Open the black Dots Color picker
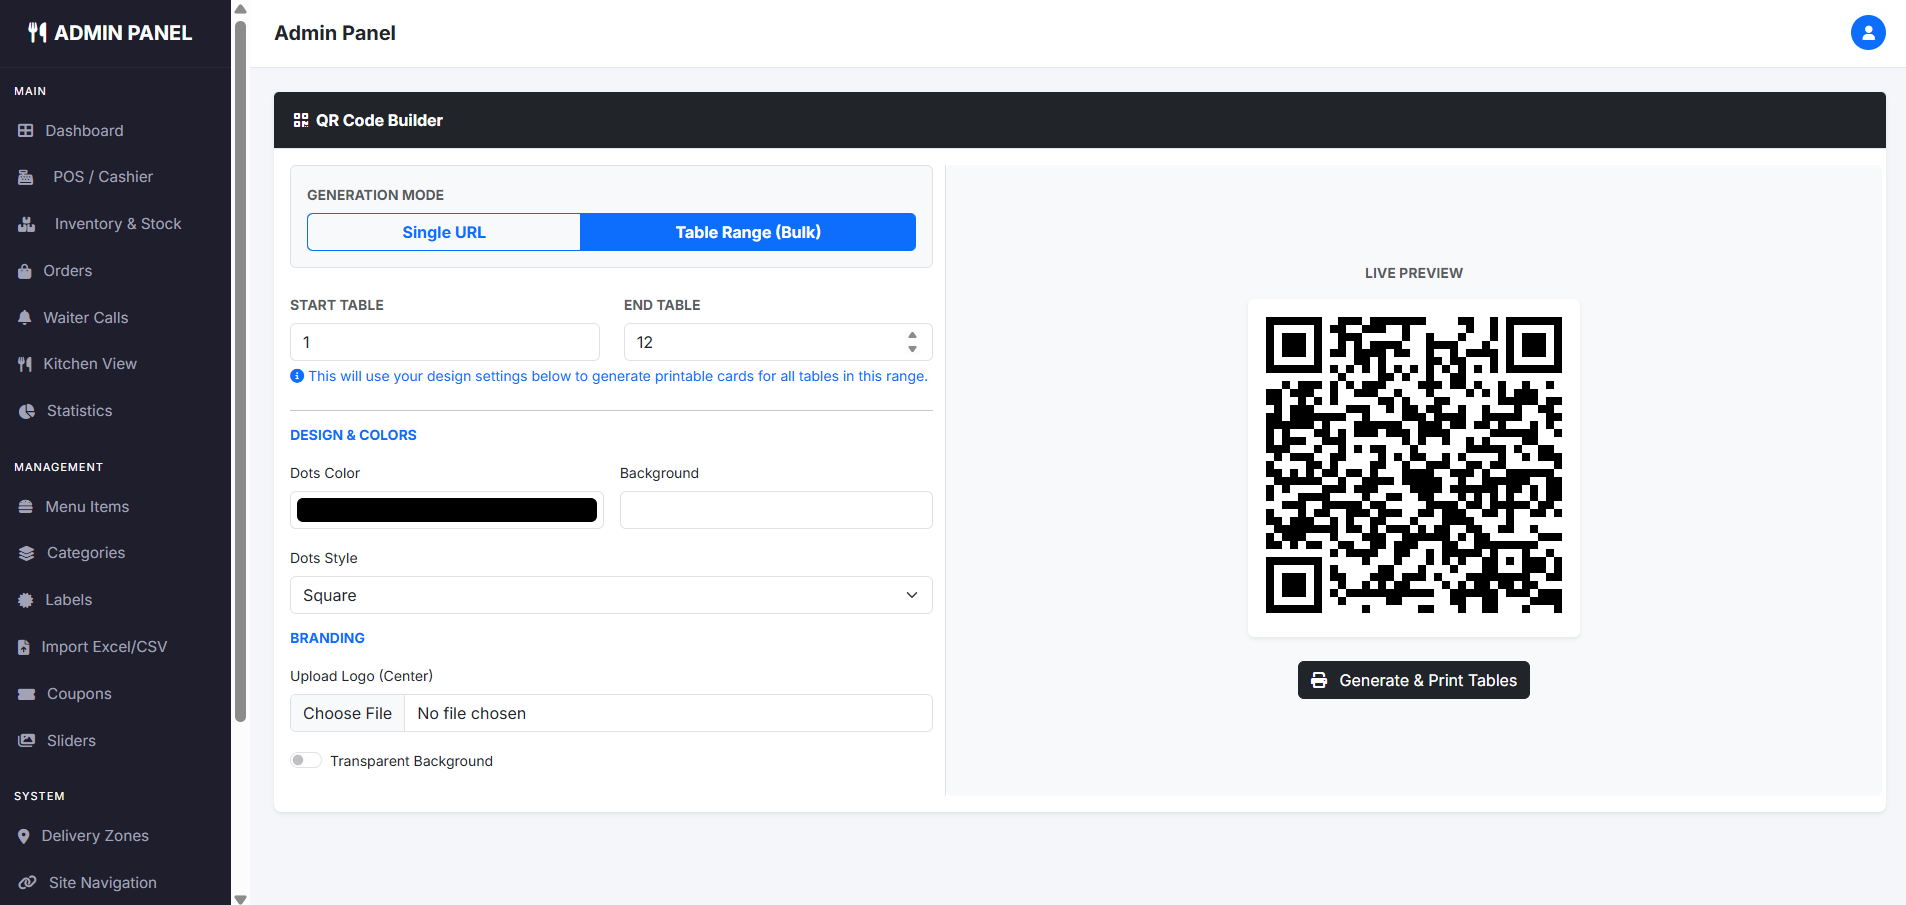Image resolution: width=1906 pixels, height=905 pixels. pyautogui.click(x=447, y=510)
